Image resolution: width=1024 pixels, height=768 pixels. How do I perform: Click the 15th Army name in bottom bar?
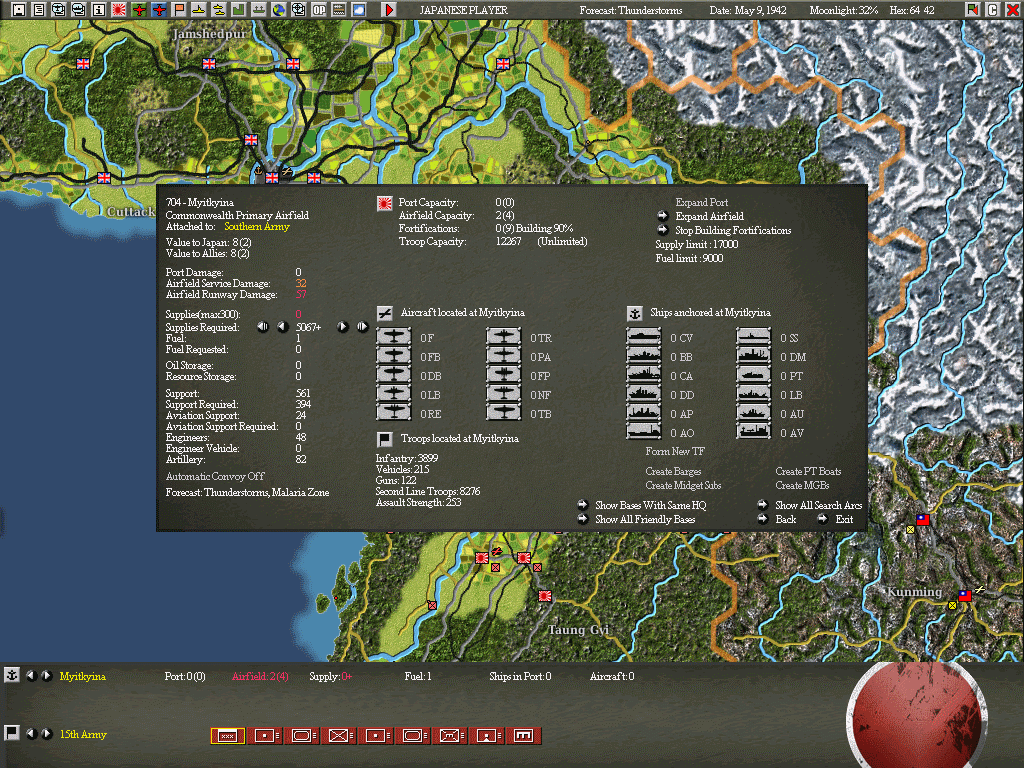(x=83, y=734)
